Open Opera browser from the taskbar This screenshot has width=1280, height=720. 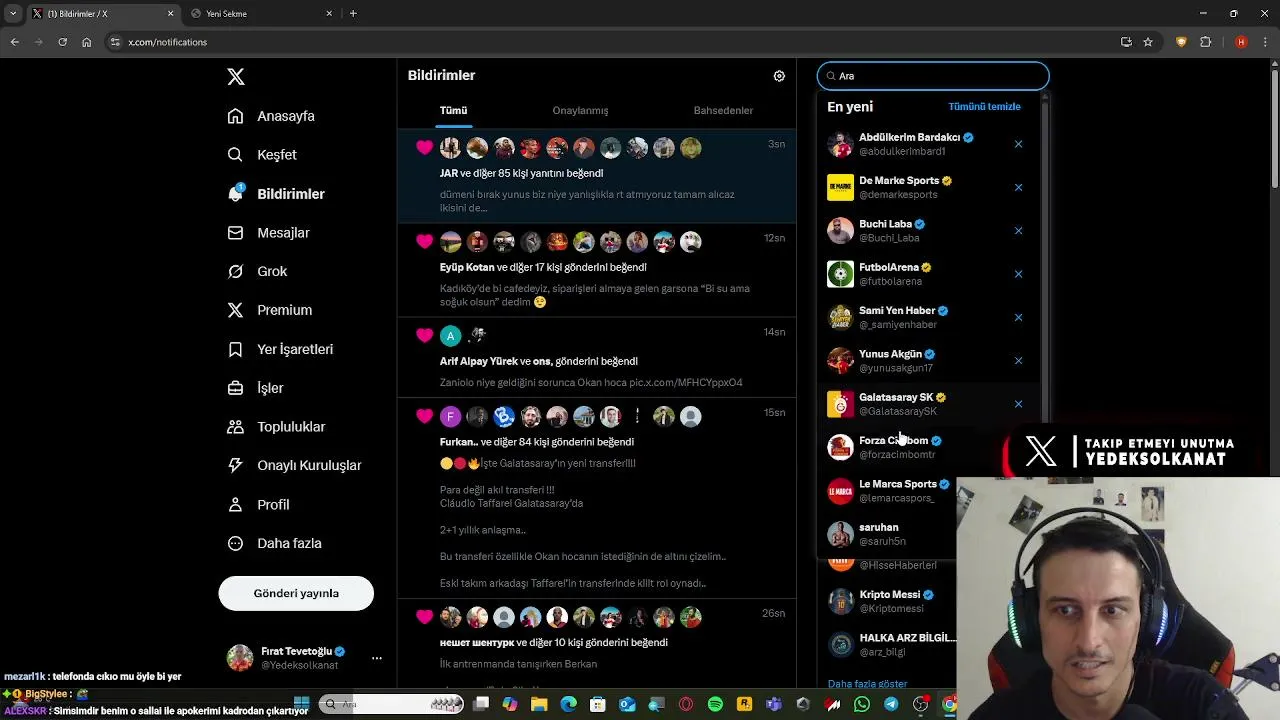coord(686,705)
